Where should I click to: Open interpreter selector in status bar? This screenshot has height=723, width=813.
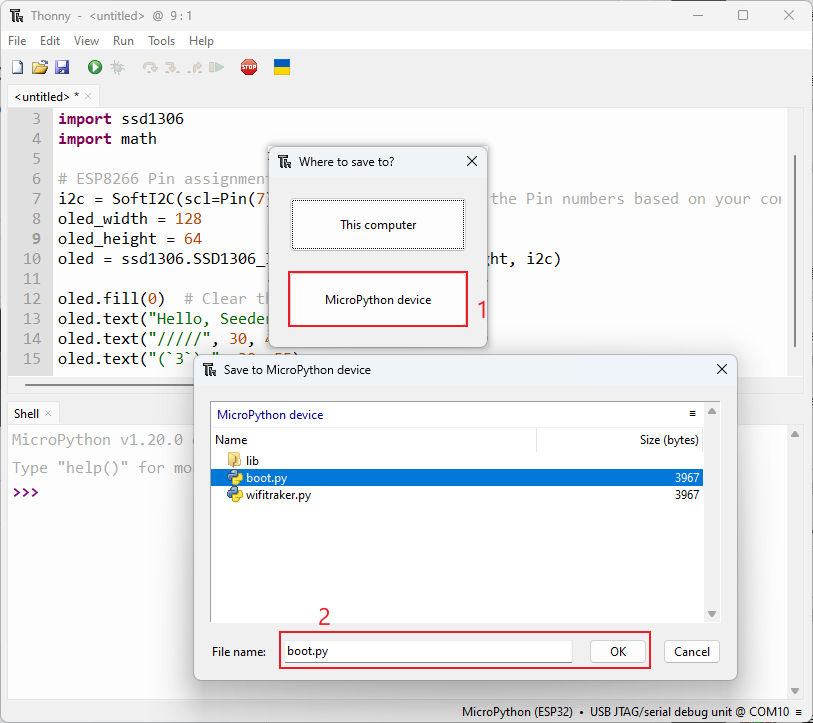(x=625, y=712)
